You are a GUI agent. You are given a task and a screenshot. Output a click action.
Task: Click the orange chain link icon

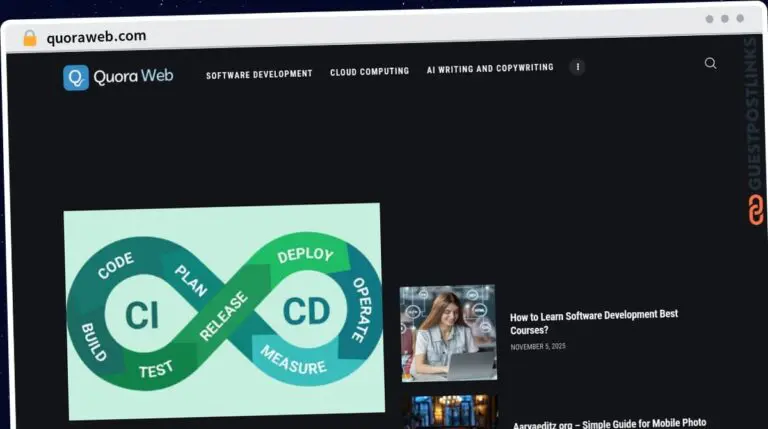click(x=756, y=210)
